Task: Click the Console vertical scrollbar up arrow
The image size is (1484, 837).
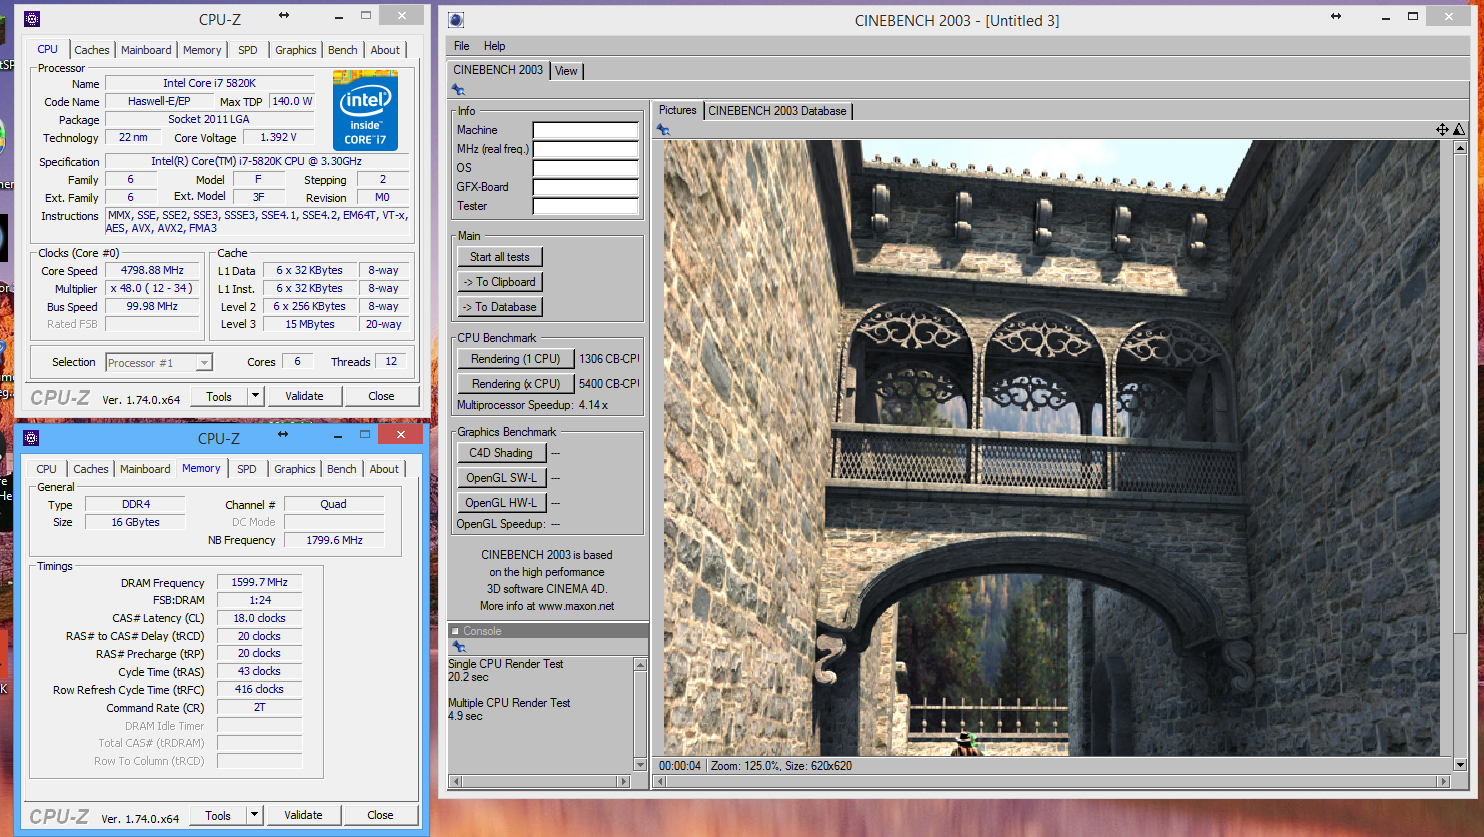Action: (x=641, y=665)
